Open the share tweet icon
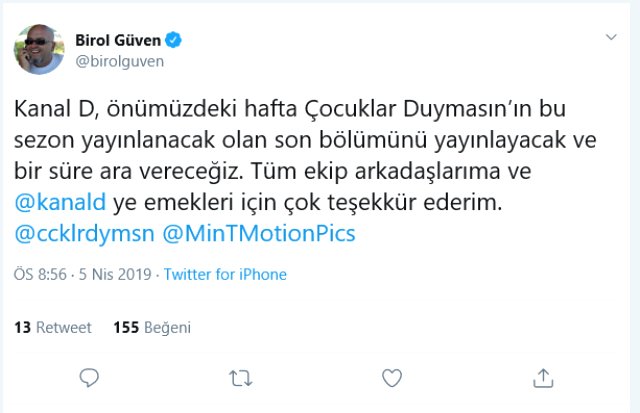Screen dimensions: 640x413 tap(543, 377)
